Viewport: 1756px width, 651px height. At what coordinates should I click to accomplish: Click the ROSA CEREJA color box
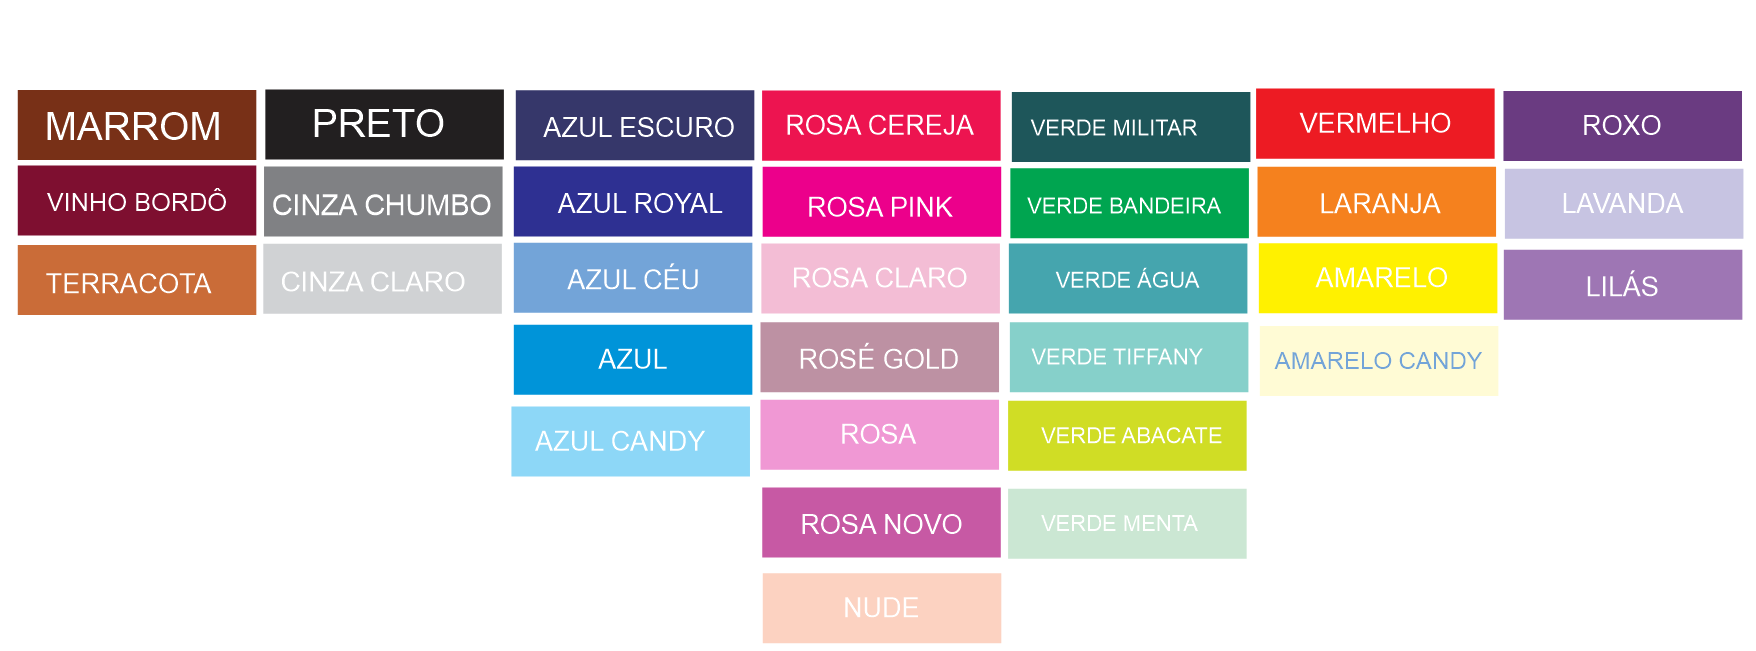pyautogui.click(x=881, y=125)
